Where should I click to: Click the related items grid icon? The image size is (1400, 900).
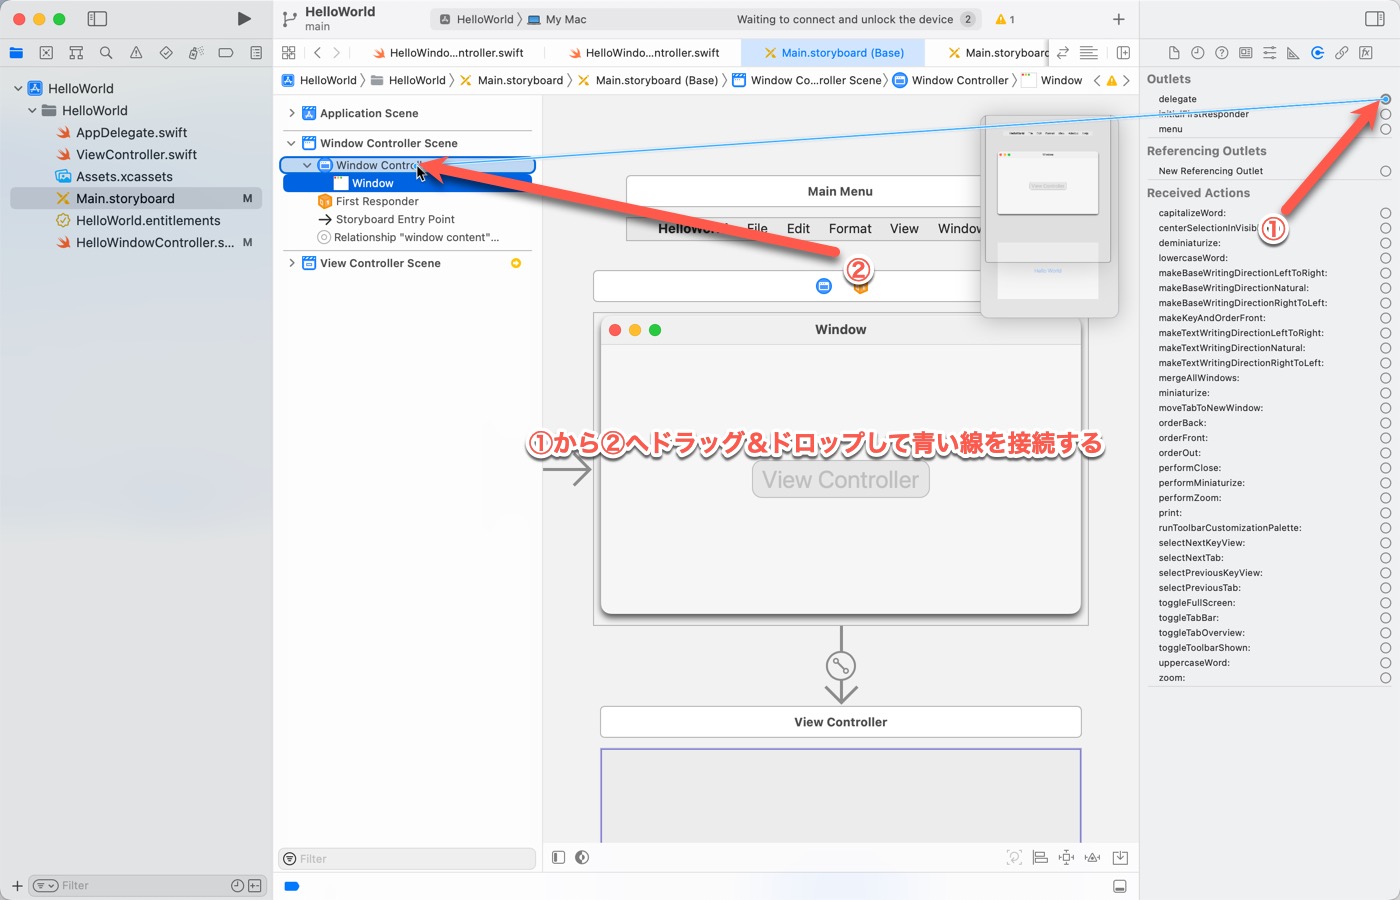[x=288, y=53]
